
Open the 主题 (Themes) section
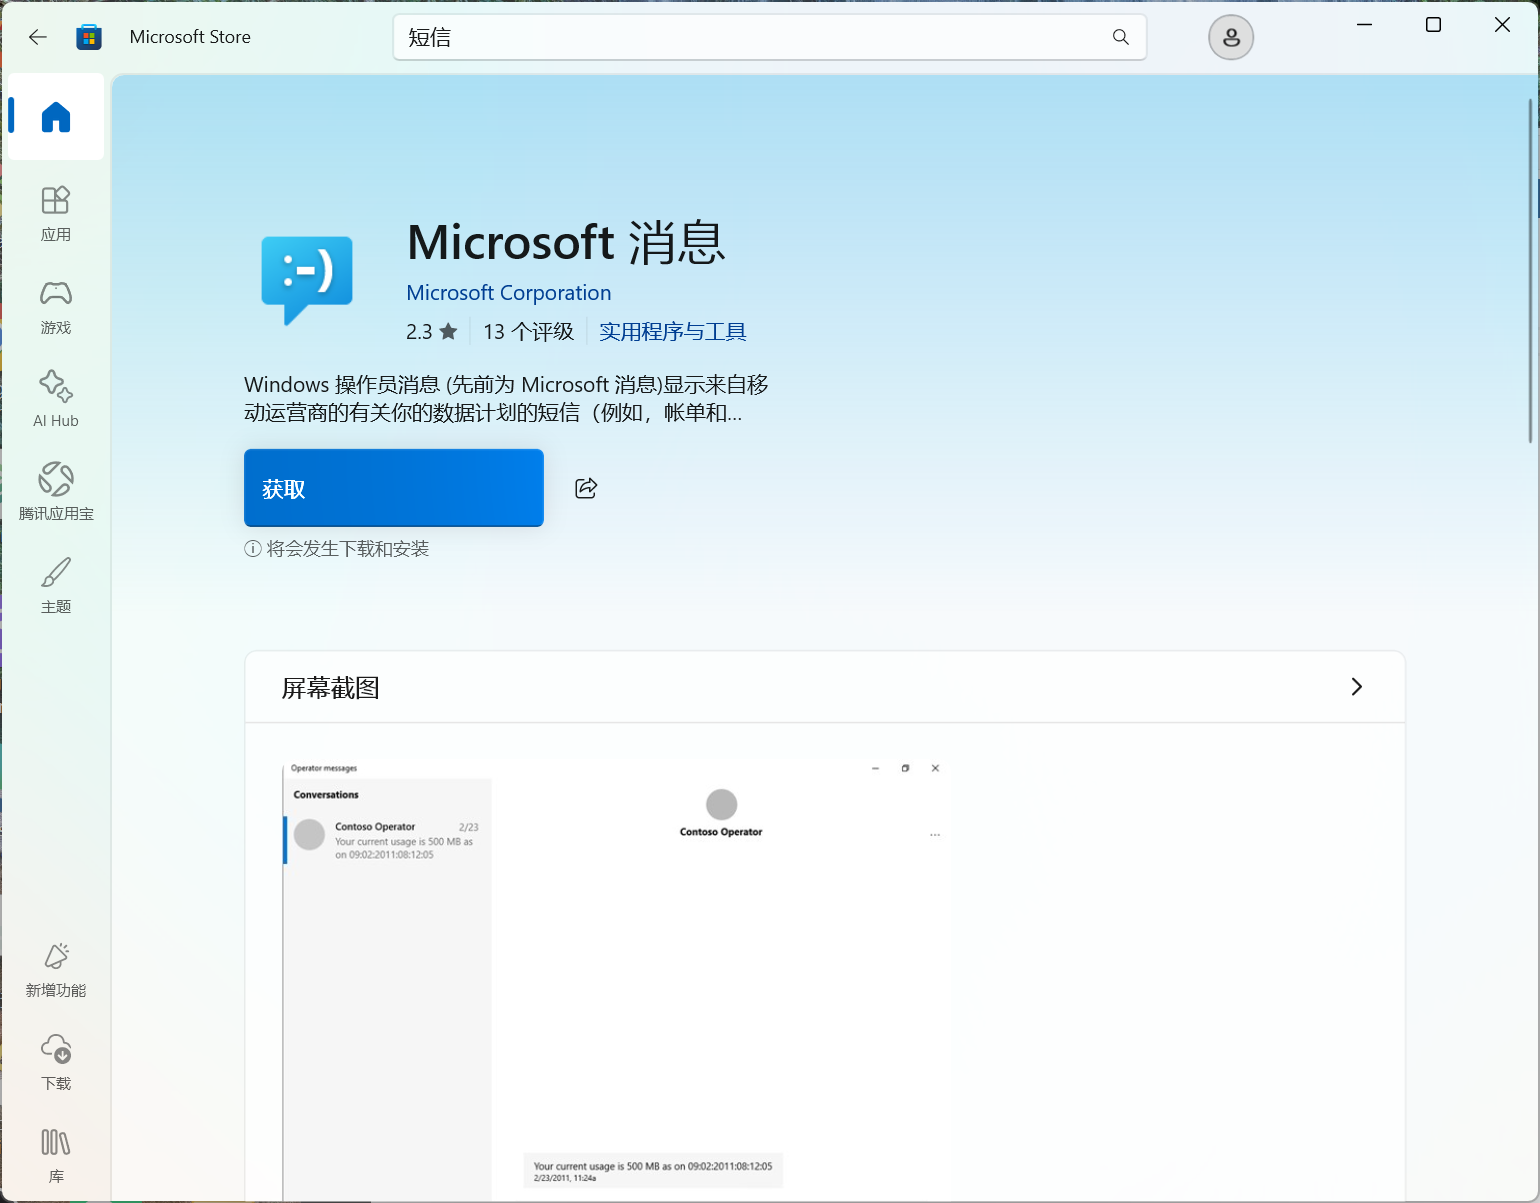[x=56, y=586]
